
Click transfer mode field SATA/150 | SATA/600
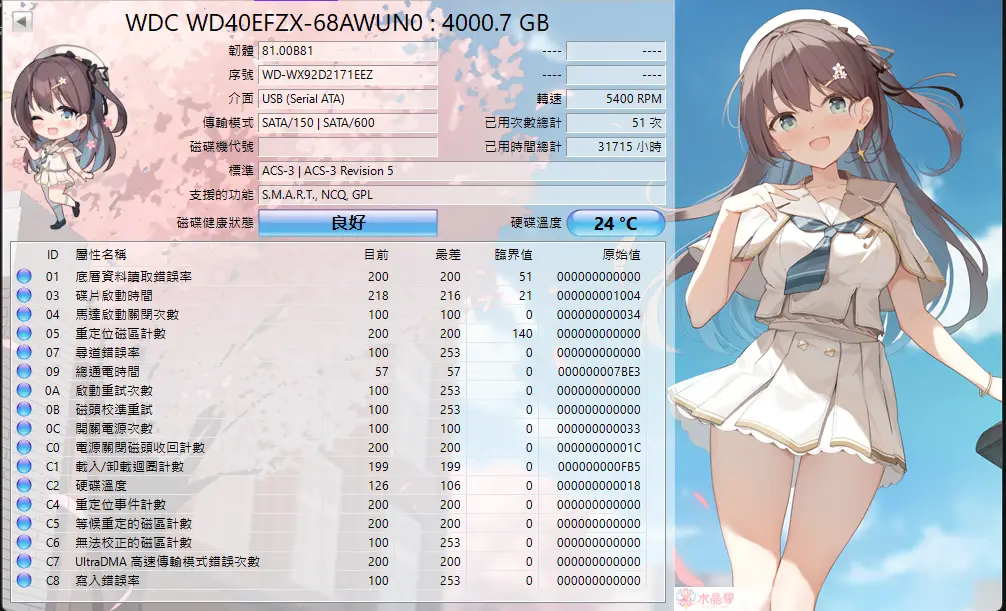[348, 123]
